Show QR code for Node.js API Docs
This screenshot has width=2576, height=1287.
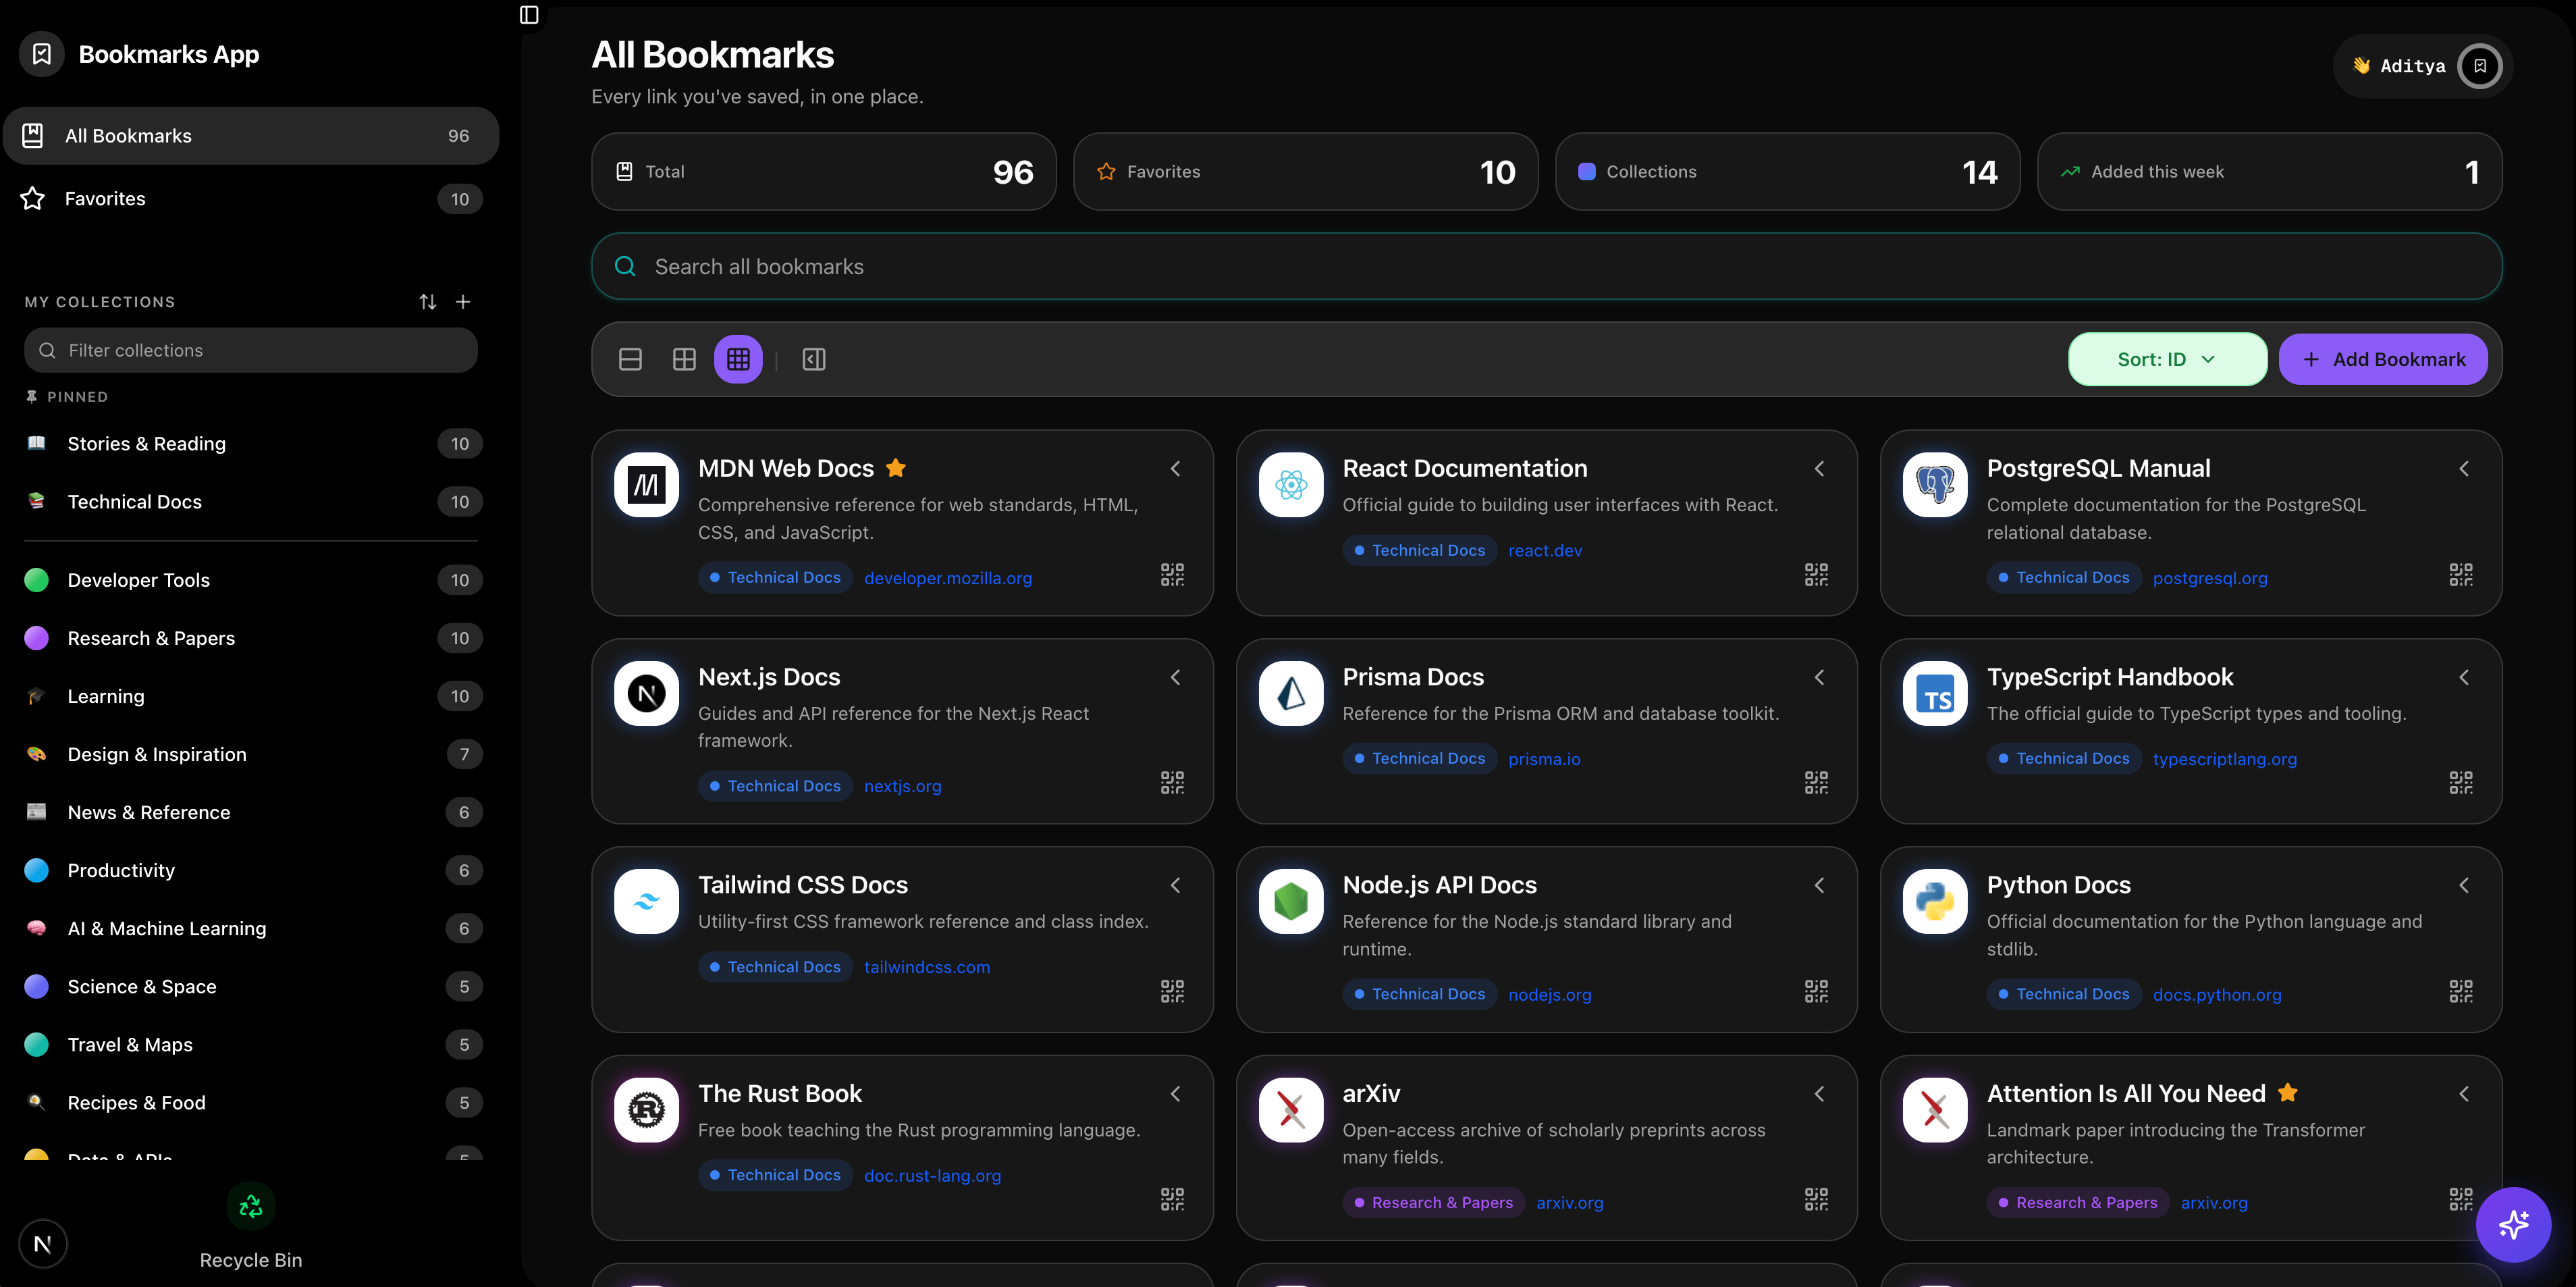1816,991
